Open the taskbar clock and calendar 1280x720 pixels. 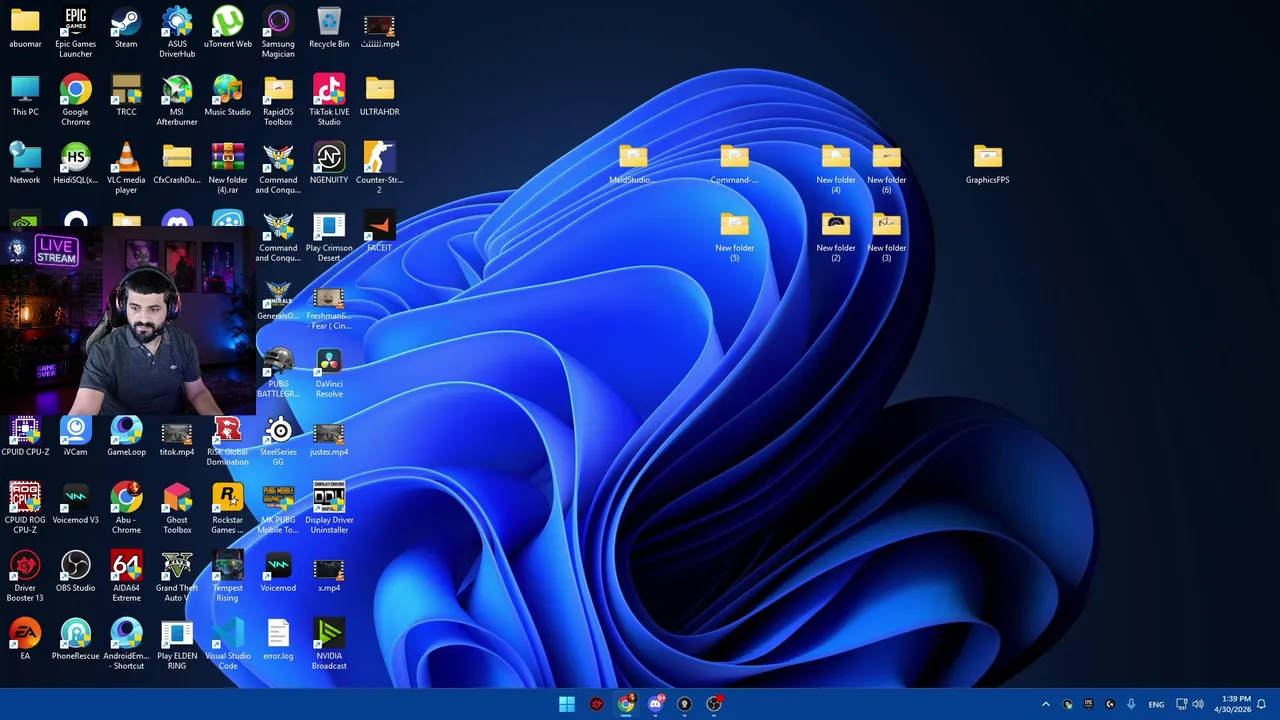[x=1234, y=704]
